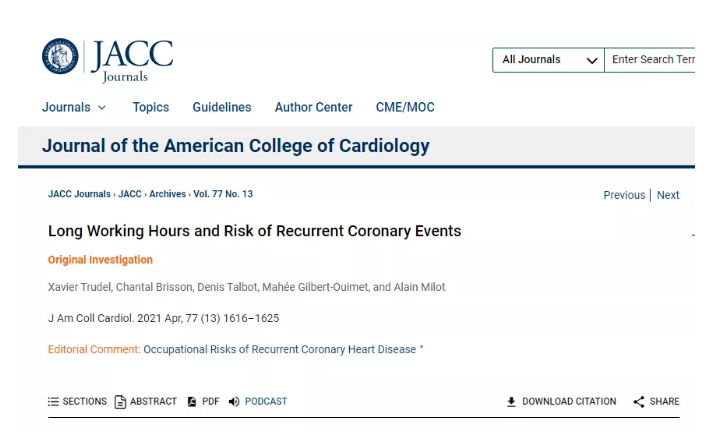Go to the Next article

pos(668,195)
